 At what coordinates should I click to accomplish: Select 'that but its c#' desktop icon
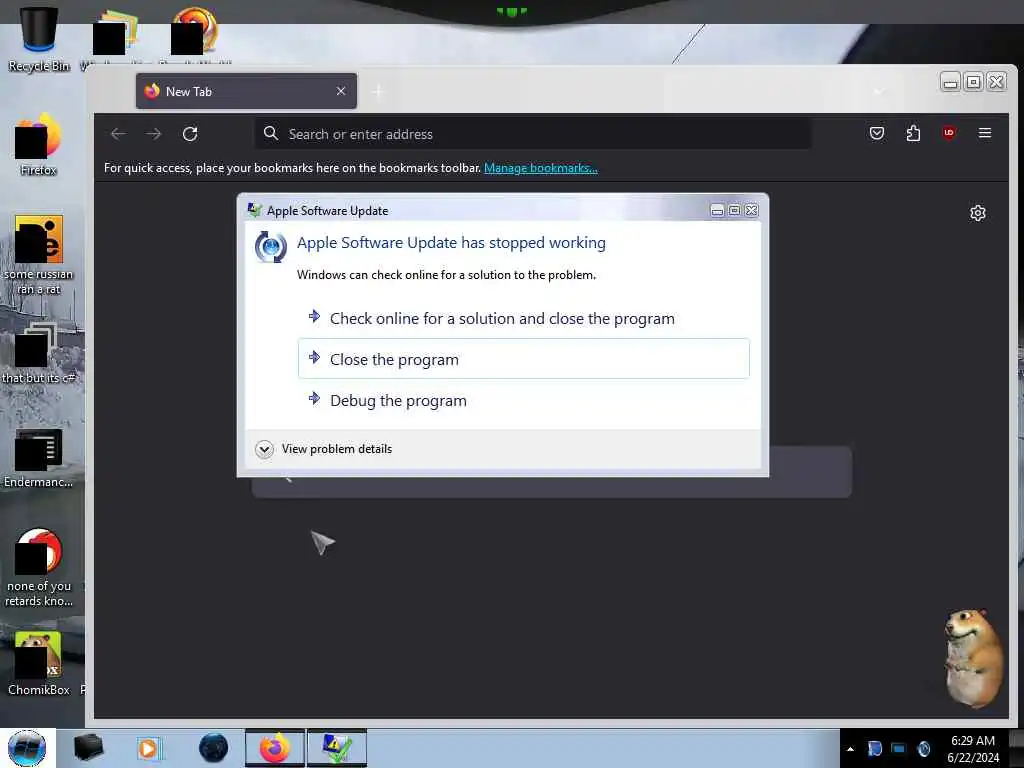[x=39, y=353]
